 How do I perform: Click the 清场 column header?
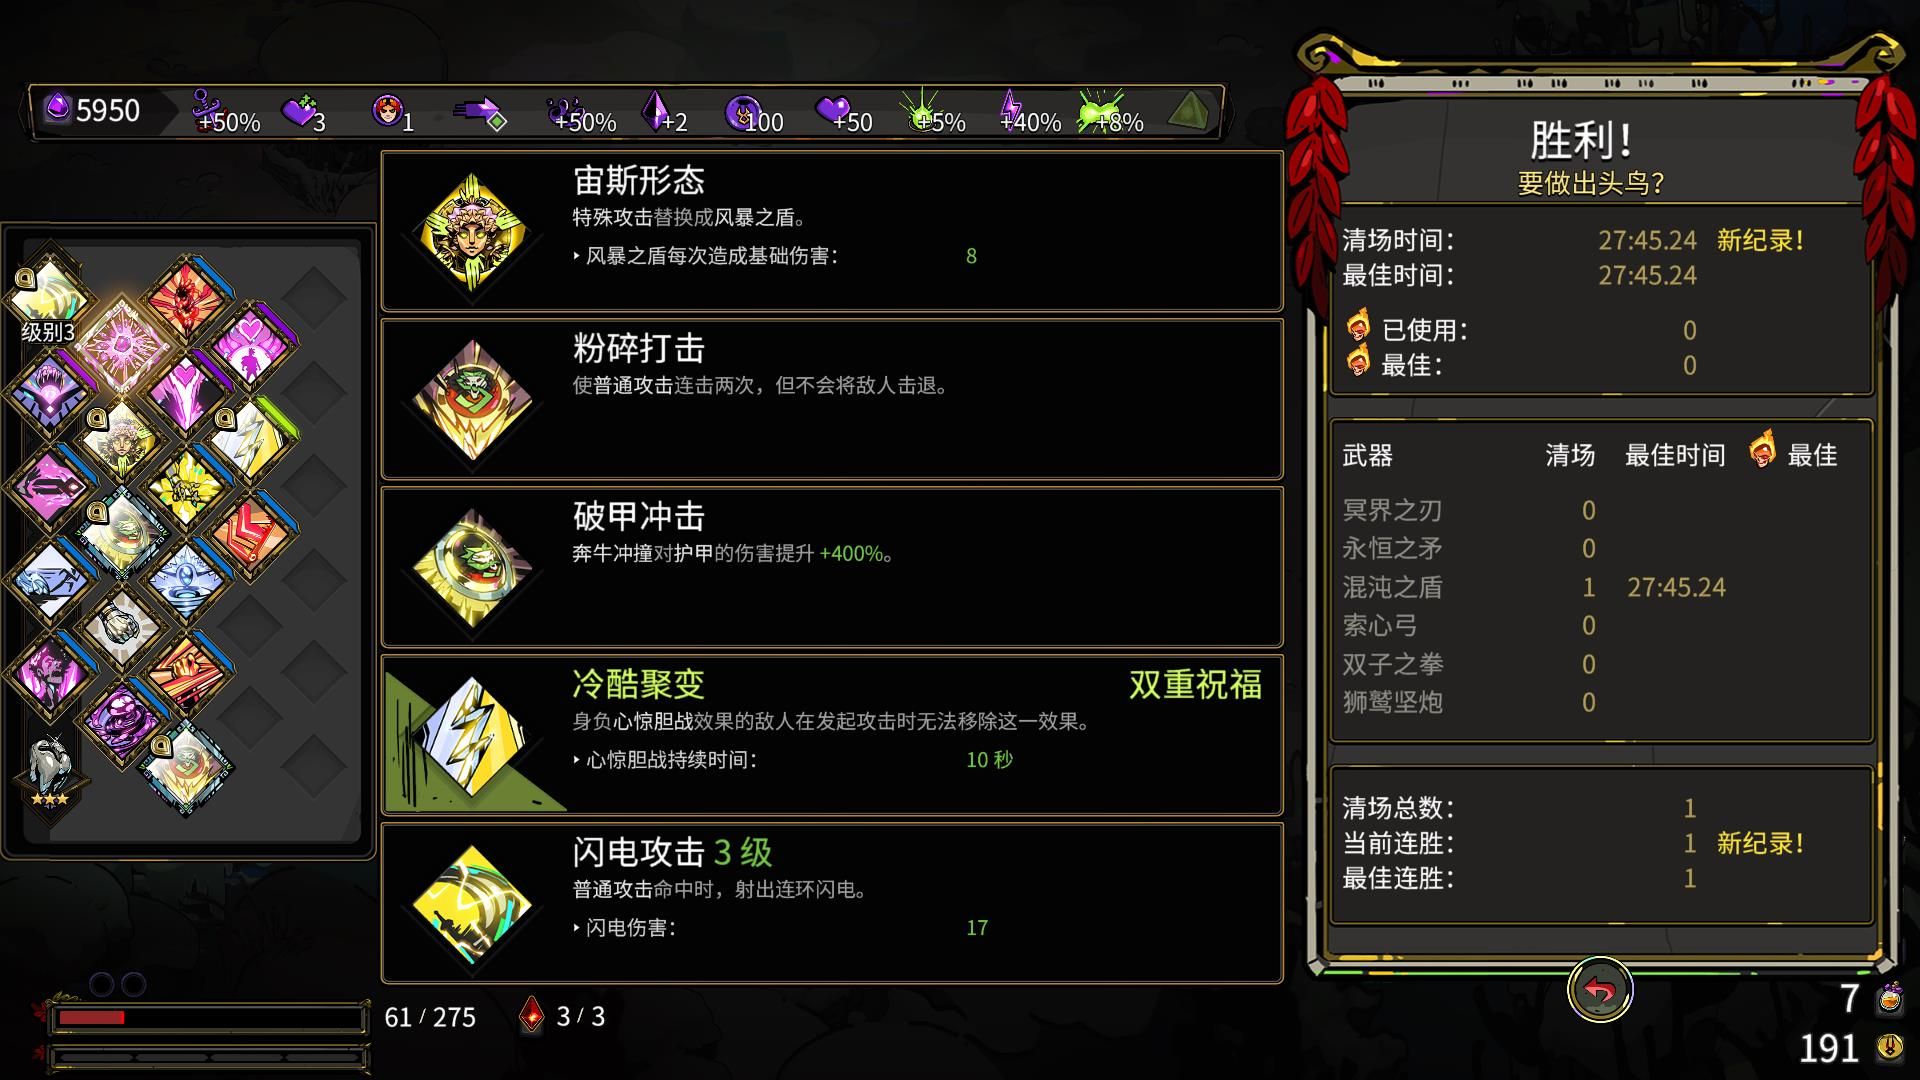tap(1570, 456)
